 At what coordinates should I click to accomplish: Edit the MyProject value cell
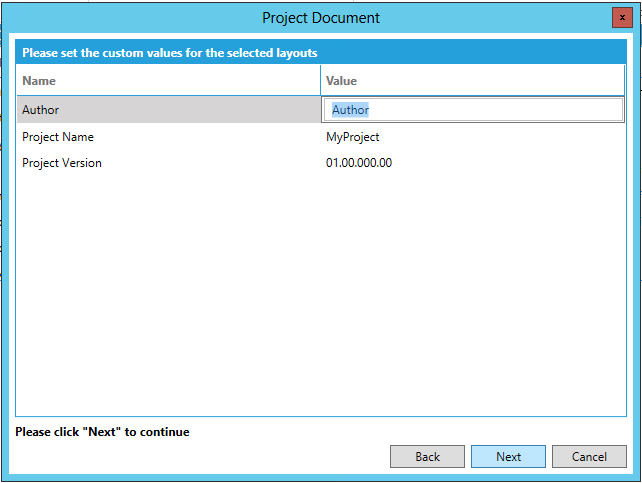[x=353, y=137]
